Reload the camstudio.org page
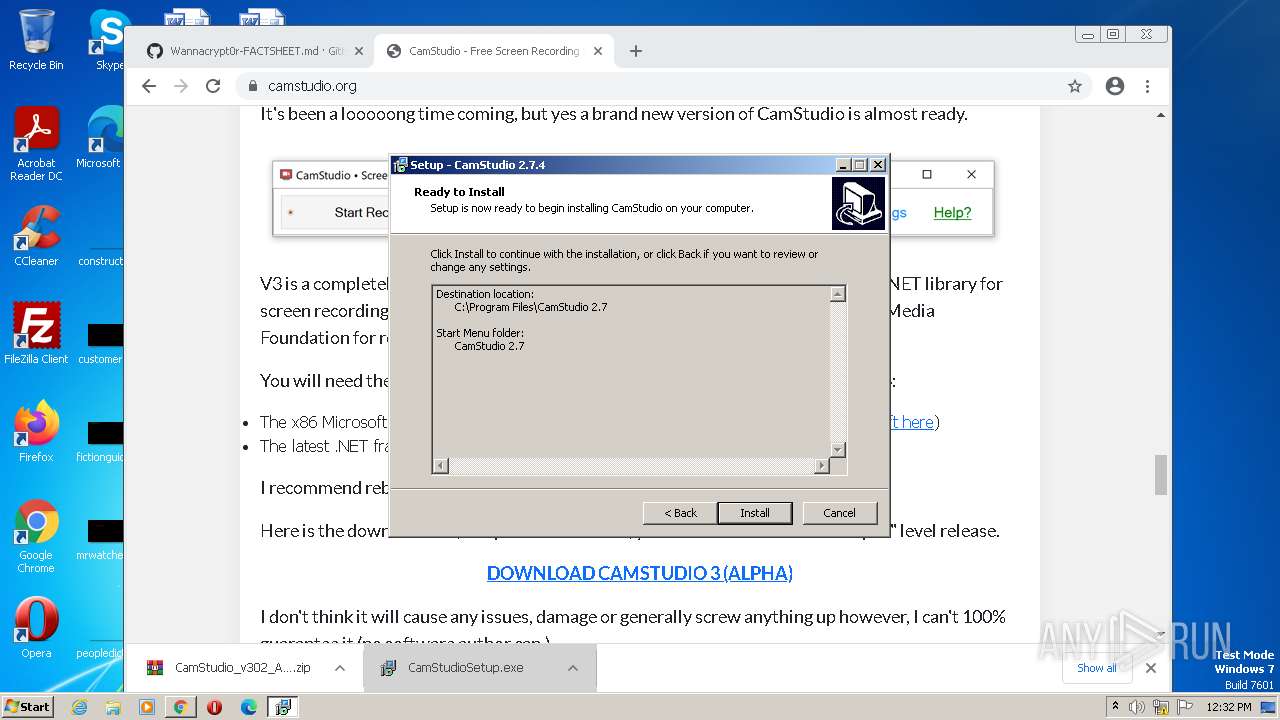The image size is (1280, 720). click(213, 86)
